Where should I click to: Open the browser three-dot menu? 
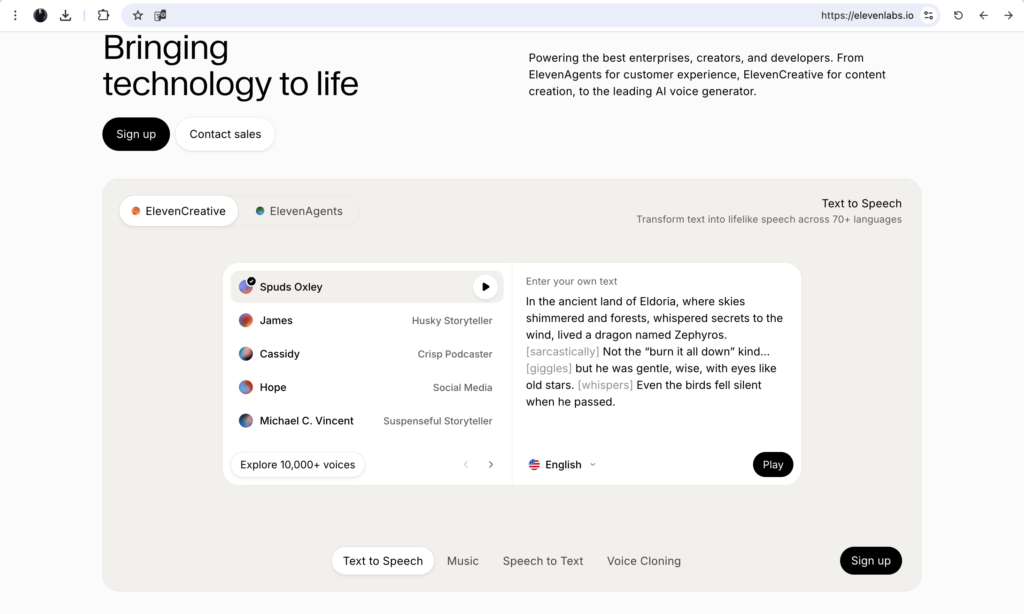(15, 15)
